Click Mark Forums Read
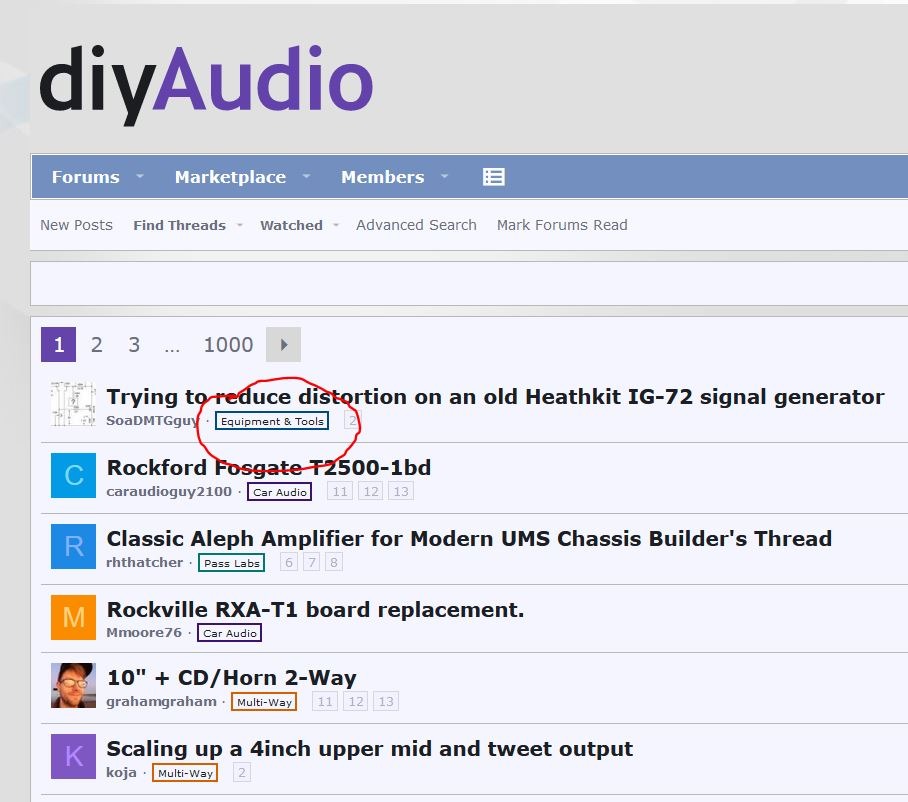Screen dimensions: 908x802 (x=562, y=225)
